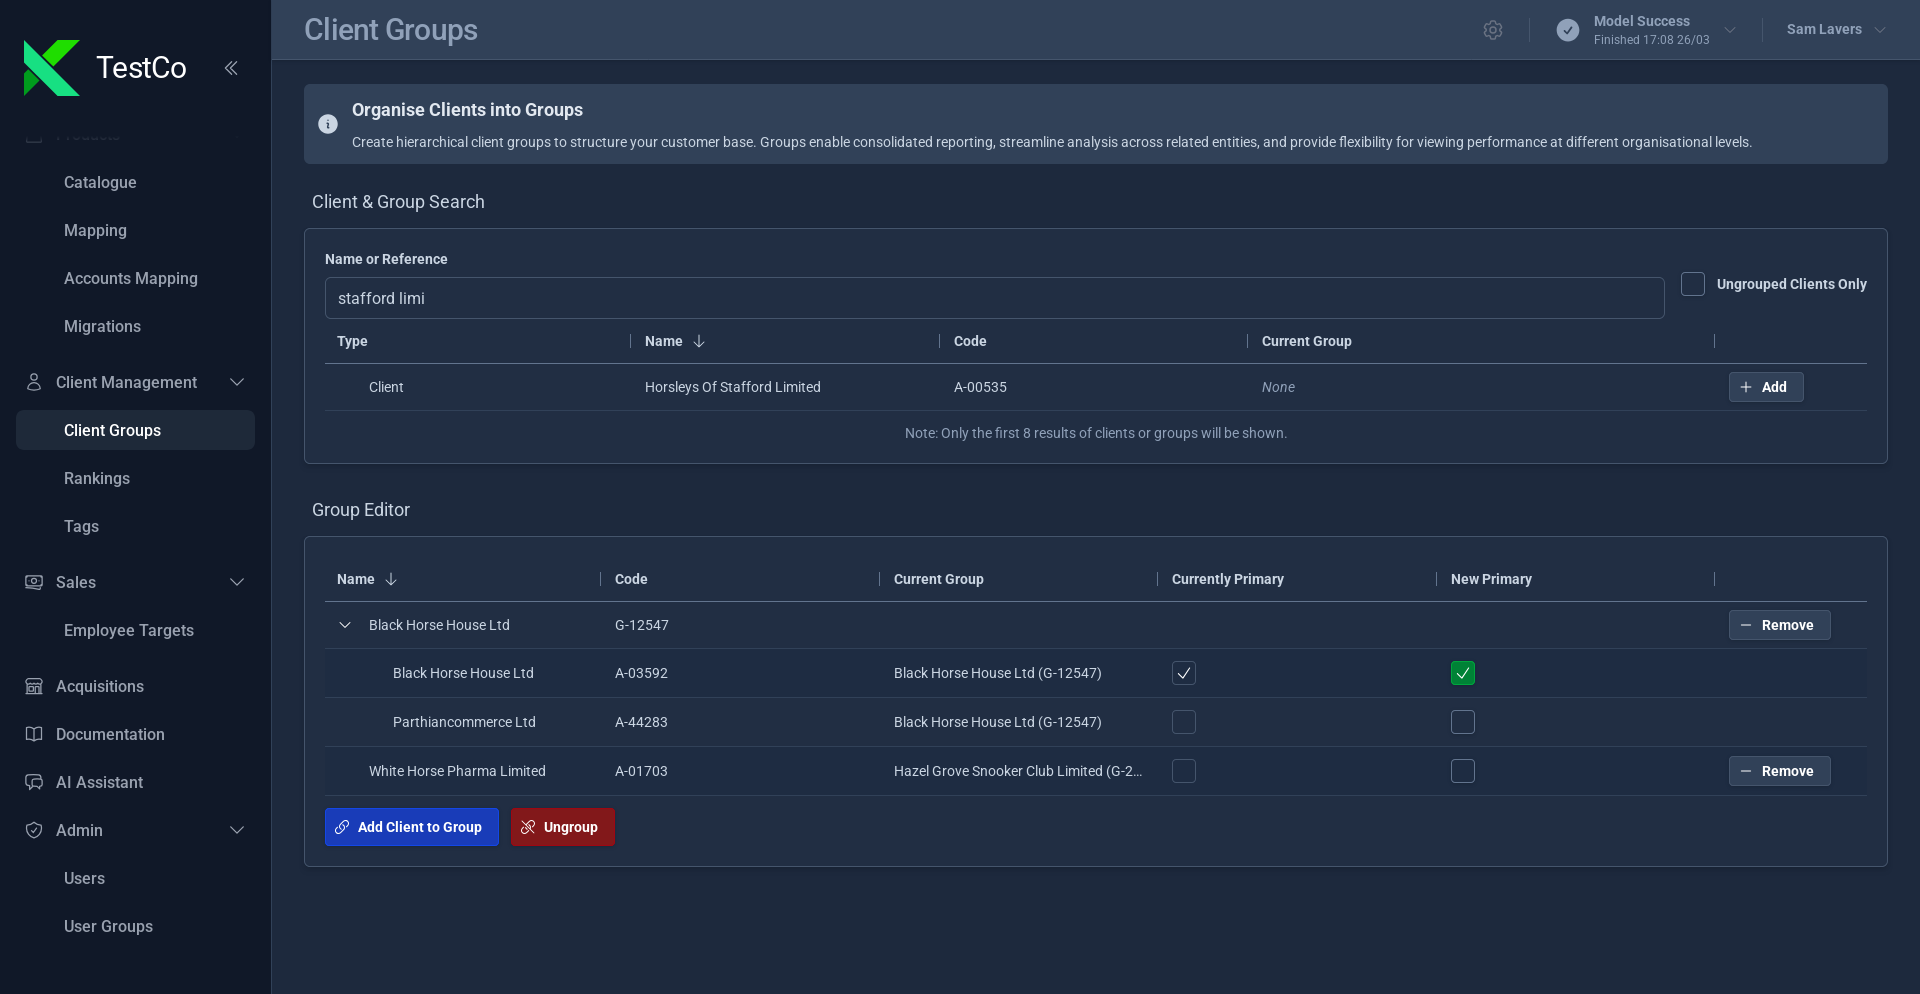Collapse the Black Horse House Ltd group row
Screen dimensions: 1920x994
(345, 625)
